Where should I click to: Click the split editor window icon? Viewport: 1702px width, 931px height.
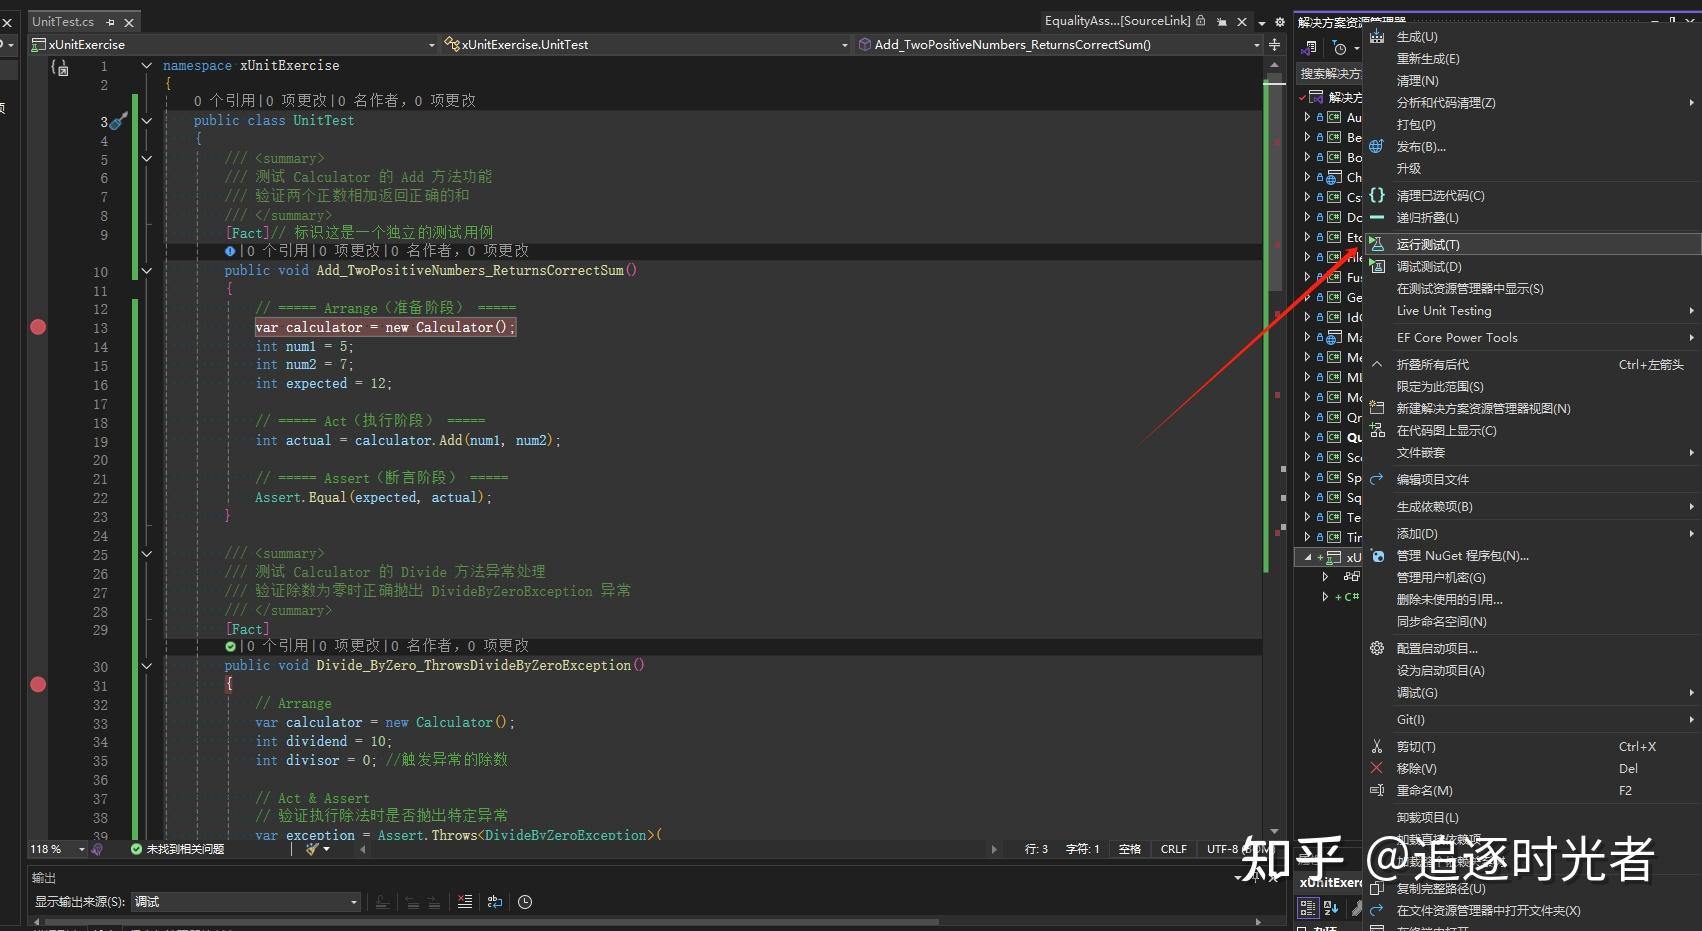[1274, 45]
